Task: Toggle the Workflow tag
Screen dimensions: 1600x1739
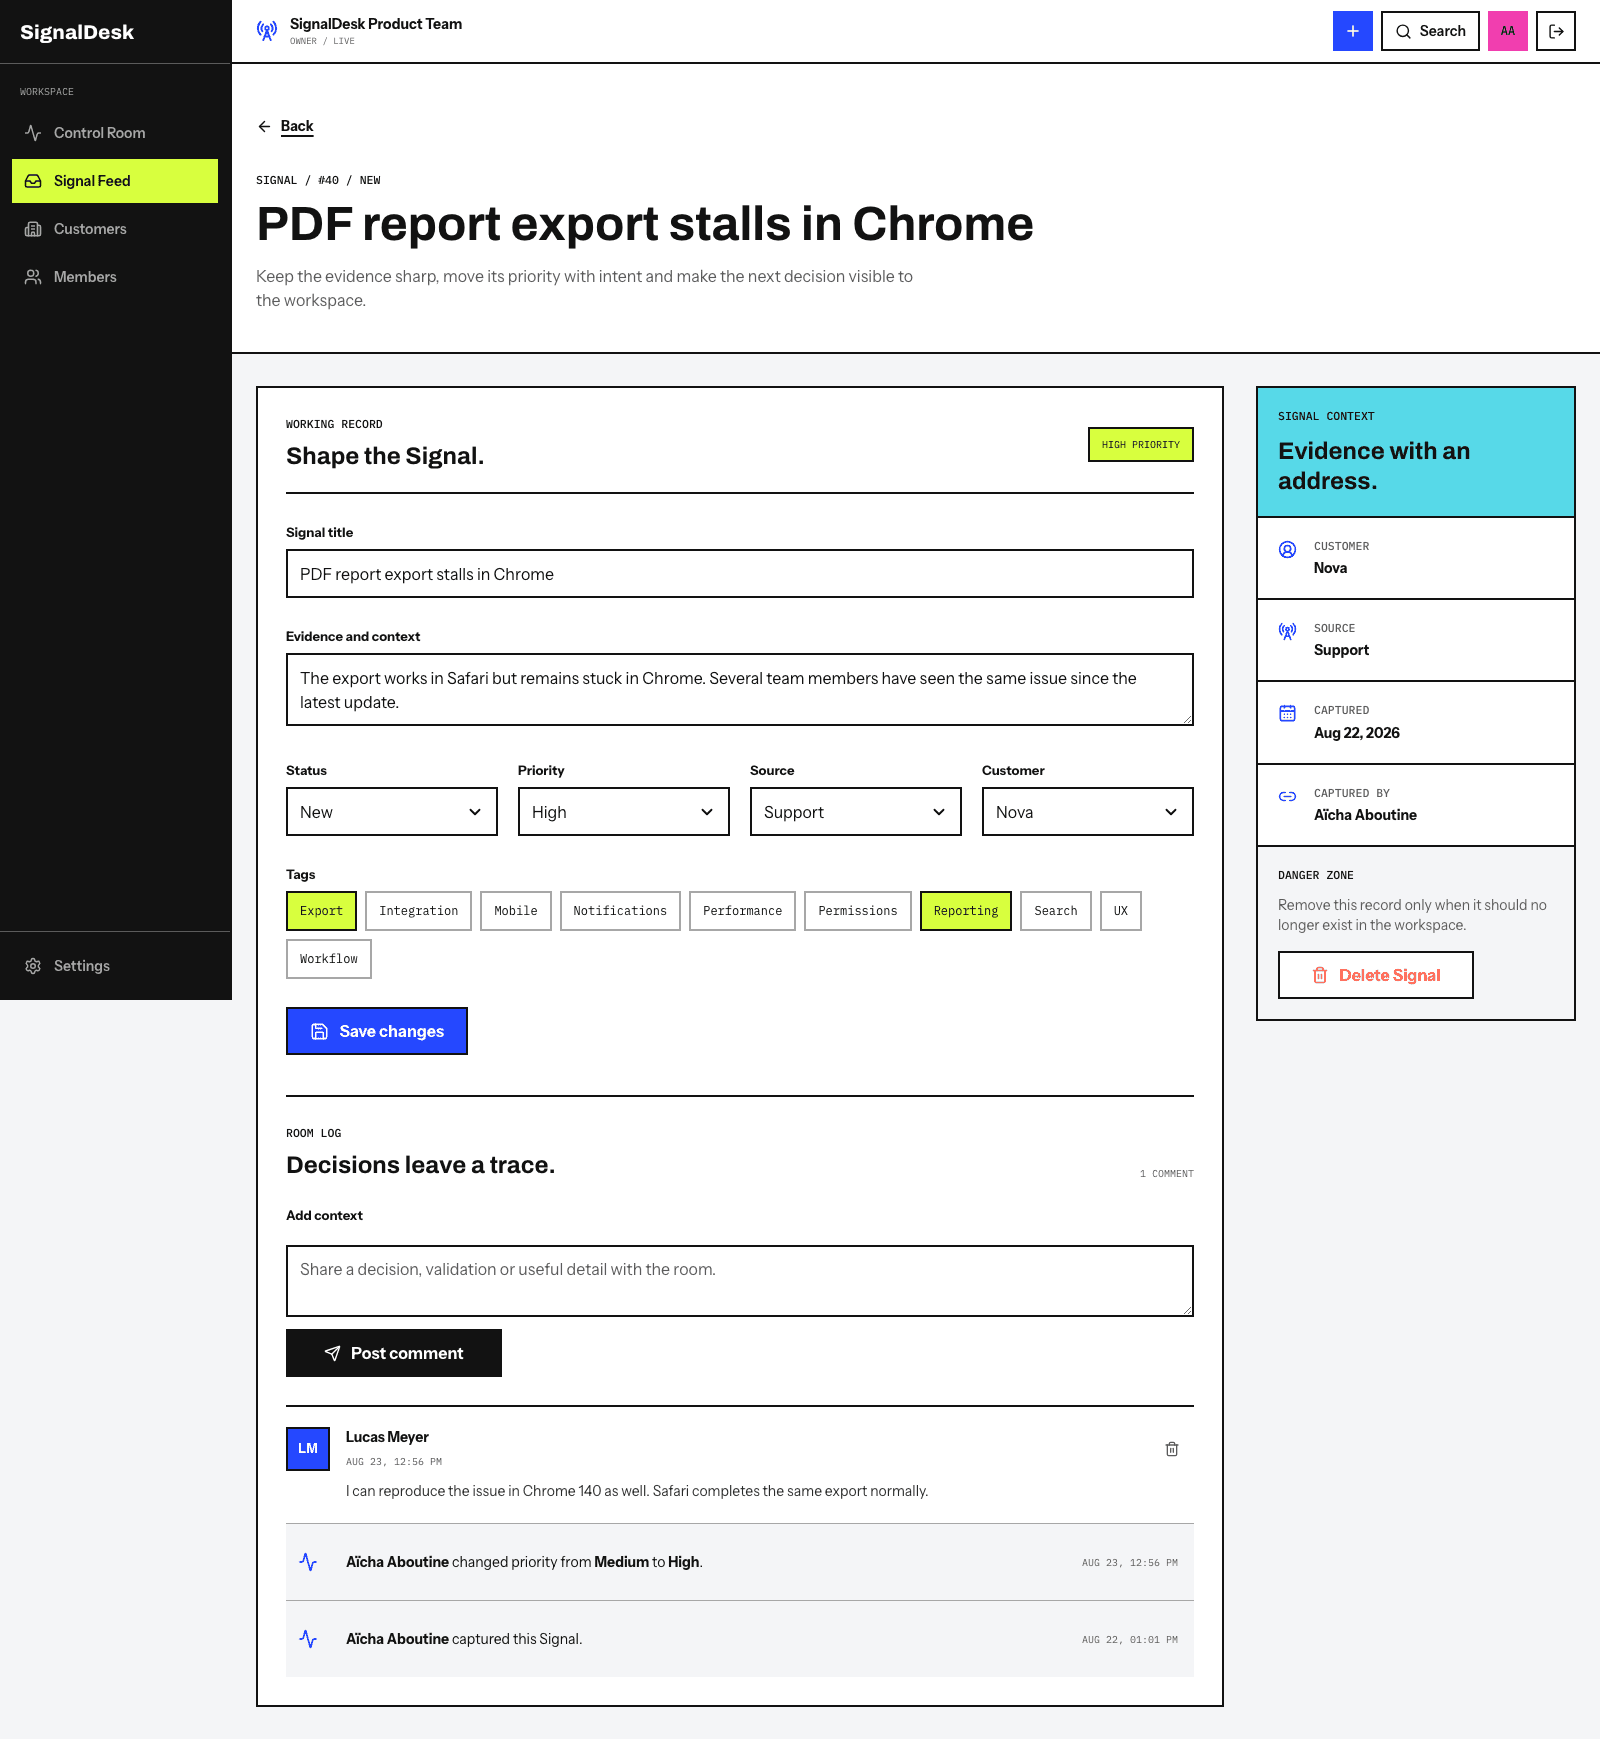Action: (x=329, y=959)
